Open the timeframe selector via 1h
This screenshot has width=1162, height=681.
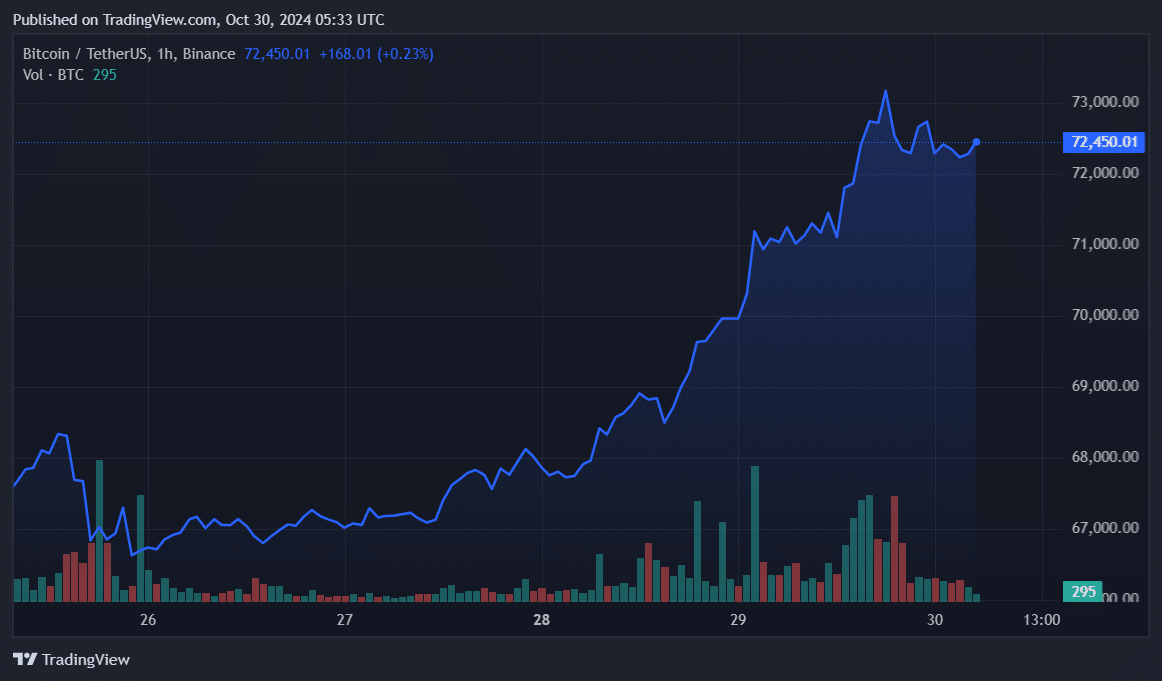coord(167,53)
